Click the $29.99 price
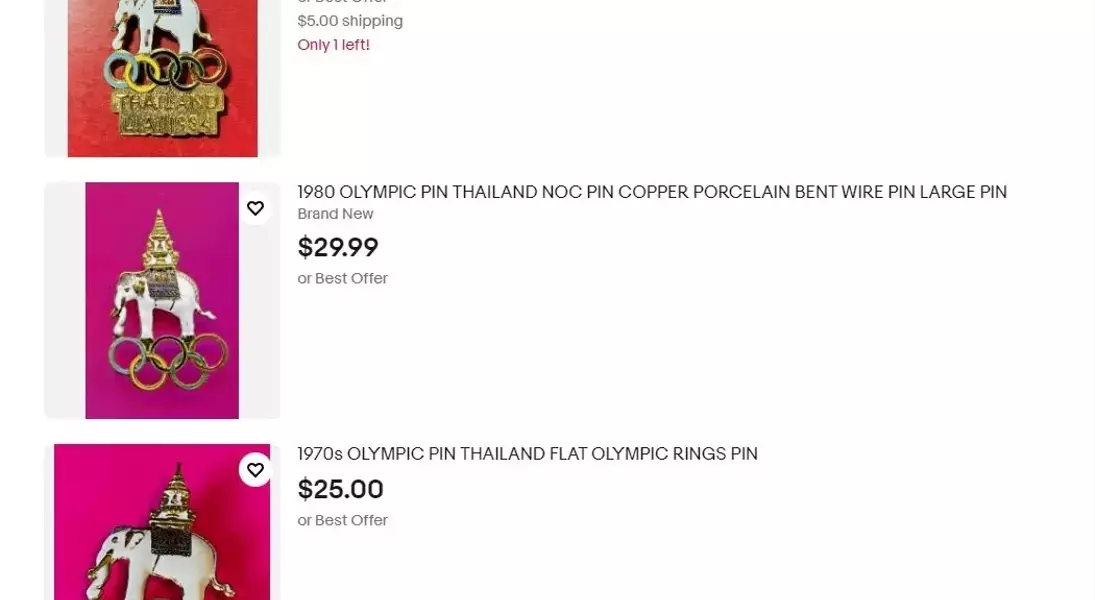Viewport: 1095px width, 600px height. click(x=338, y=247)
